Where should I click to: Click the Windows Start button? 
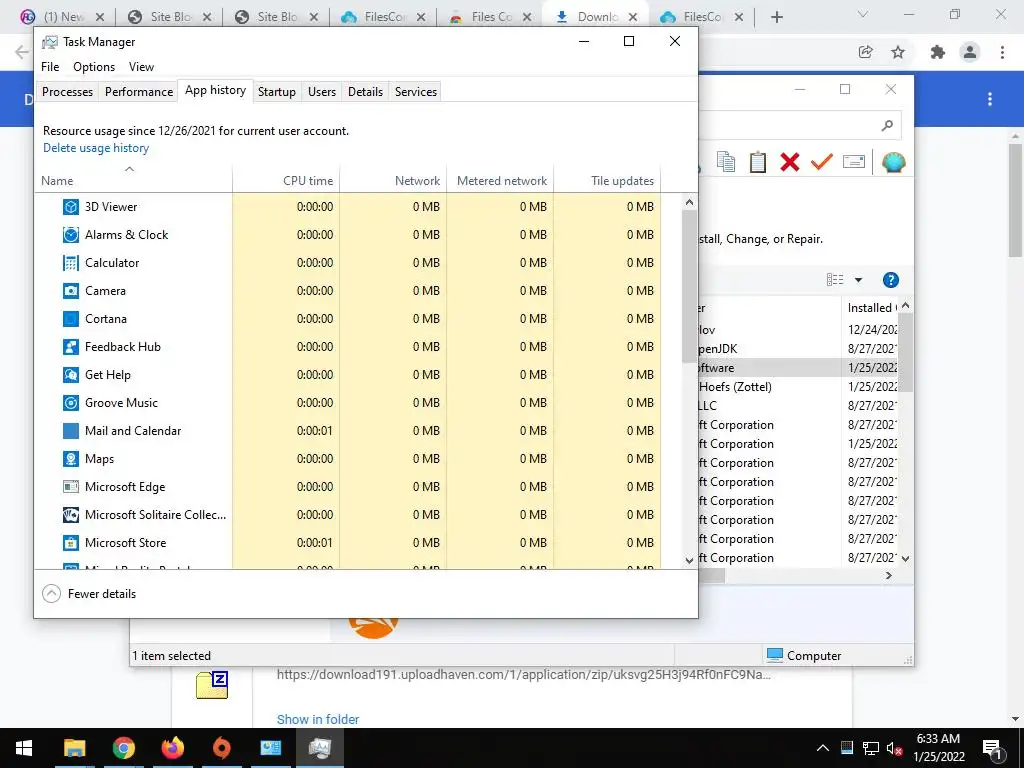click(24, 748)
